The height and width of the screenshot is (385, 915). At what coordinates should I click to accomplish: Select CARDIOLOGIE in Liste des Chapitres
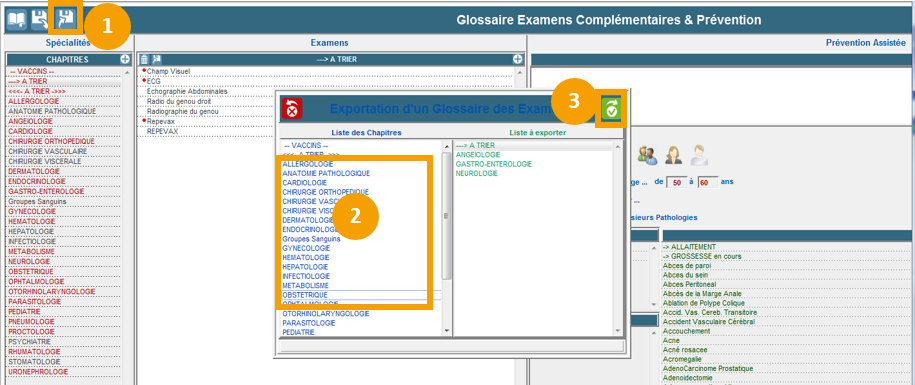pyautogui.click(x=305, y=183)
